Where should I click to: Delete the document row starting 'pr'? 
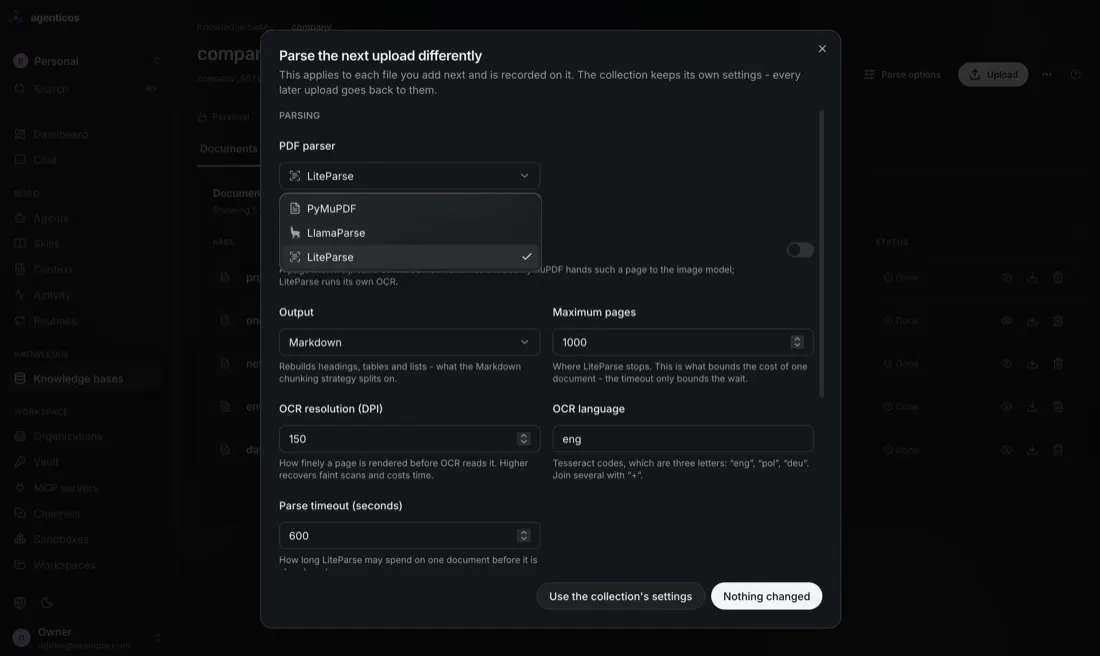(x=1058, y=278)
